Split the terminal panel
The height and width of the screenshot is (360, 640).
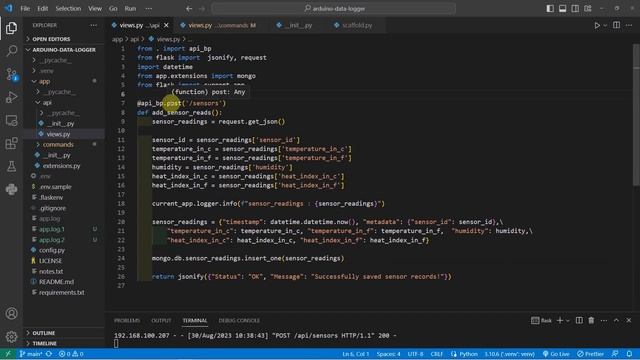pos(579,320)
